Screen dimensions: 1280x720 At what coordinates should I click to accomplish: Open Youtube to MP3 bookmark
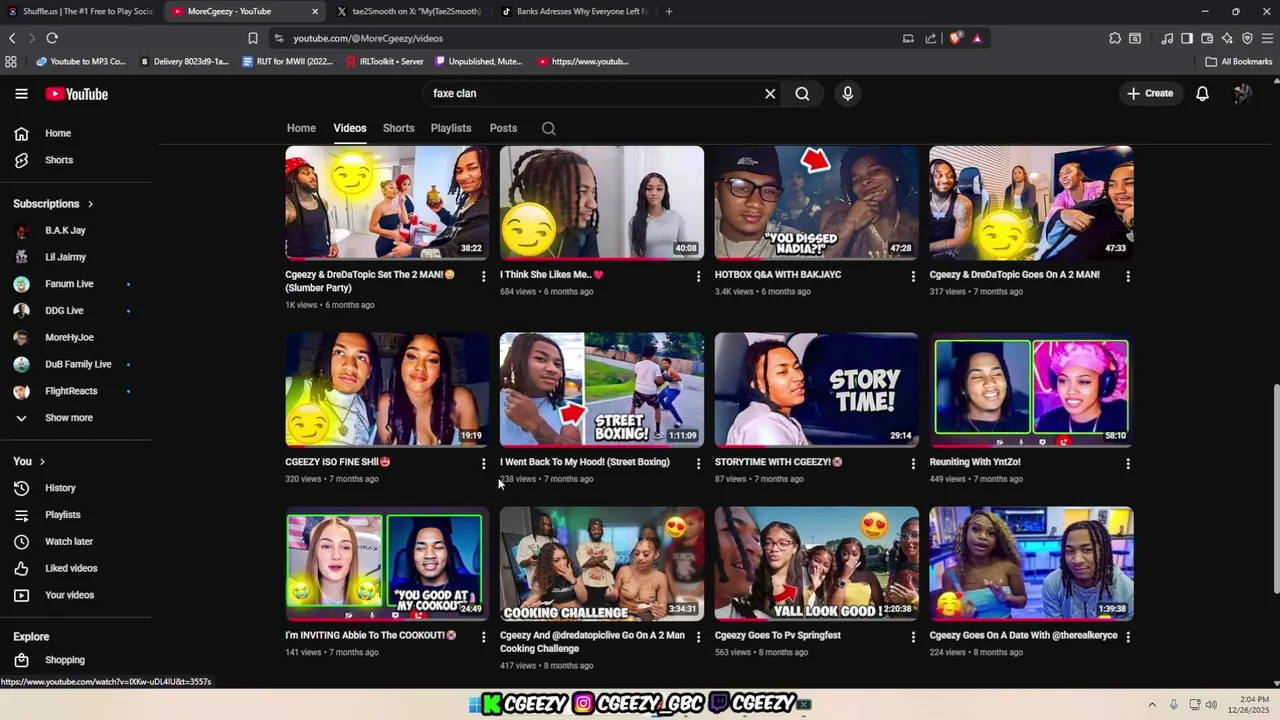pyautogui.click(x=81, y=61)
